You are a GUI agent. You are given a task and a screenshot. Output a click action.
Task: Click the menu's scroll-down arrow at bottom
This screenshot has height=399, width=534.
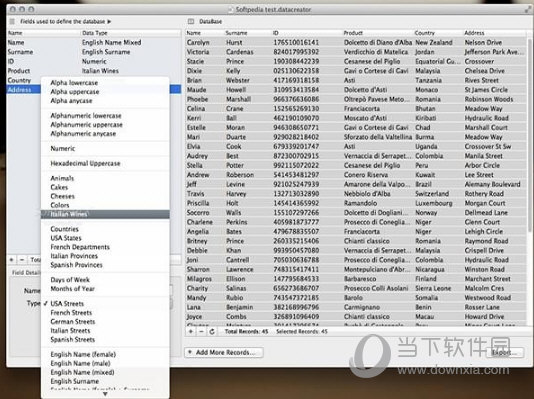point(105,394)
